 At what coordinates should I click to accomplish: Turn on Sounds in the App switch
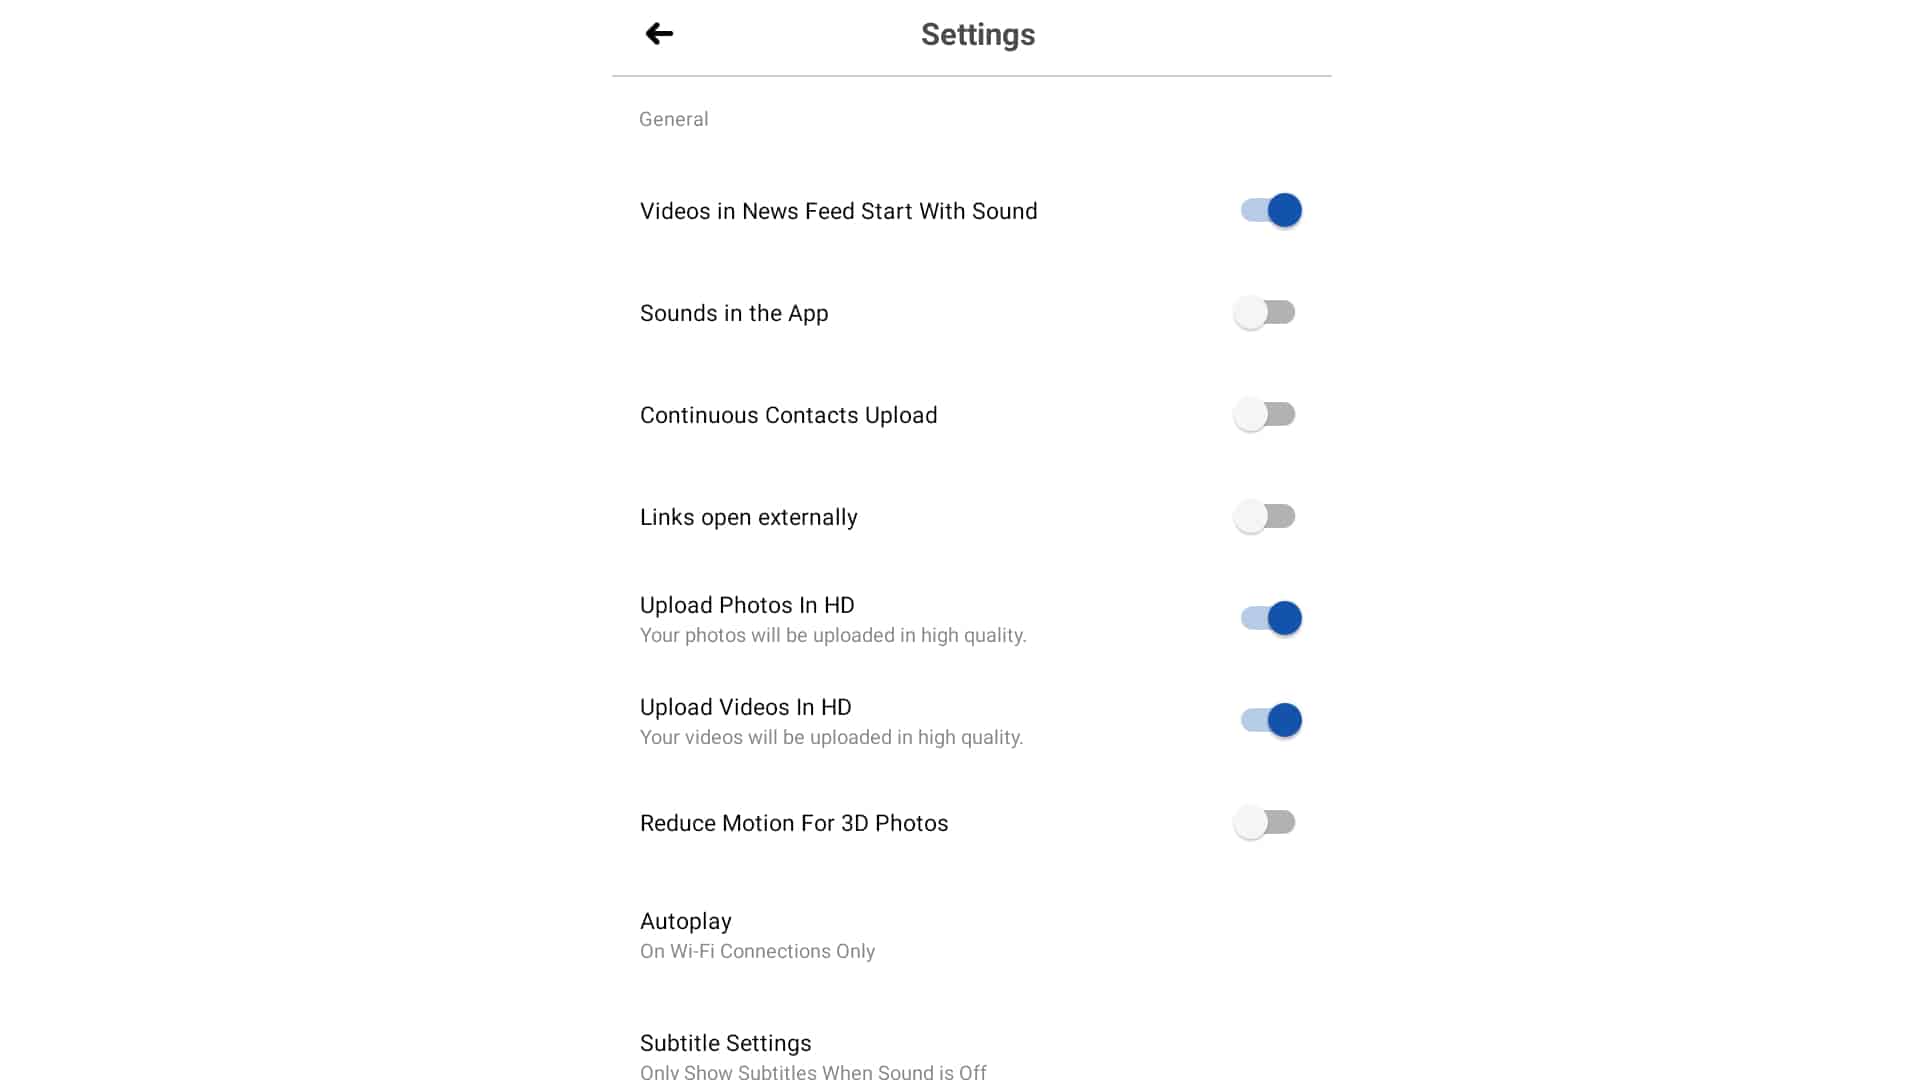click(x=1265, y=313)
